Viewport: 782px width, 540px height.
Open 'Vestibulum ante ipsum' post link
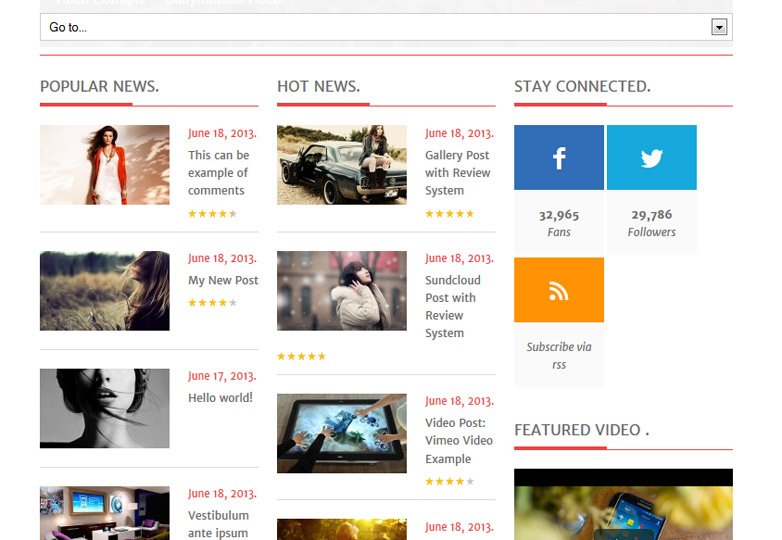(x=218, y=524)
